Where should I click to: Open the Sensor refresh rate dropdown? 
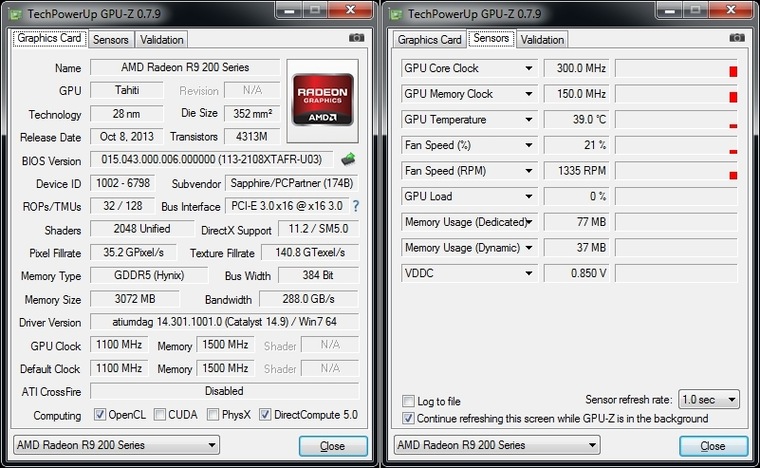[x=709, y=400]
